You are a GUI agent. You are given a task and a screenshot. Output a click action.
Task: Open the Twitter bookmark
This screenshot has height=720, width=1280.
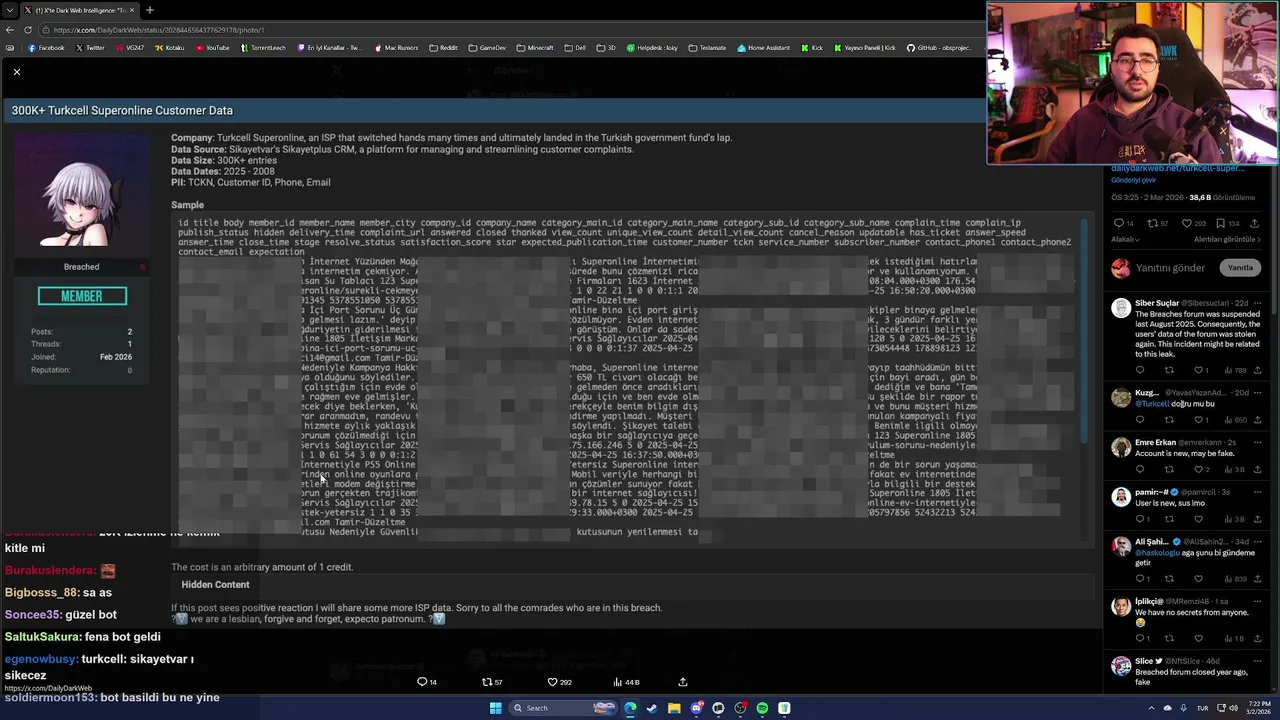(x=89, y=48)
